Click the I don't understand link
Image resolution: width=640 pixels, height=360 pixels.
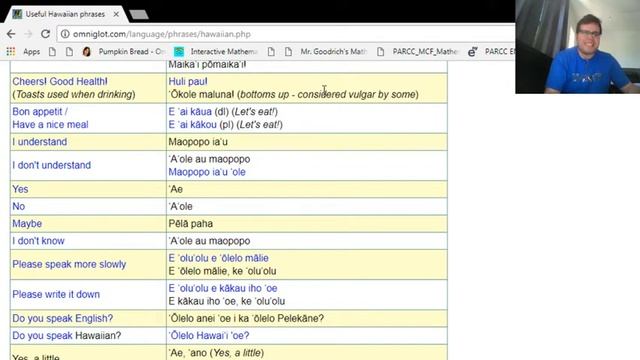[x=51, y=165]
